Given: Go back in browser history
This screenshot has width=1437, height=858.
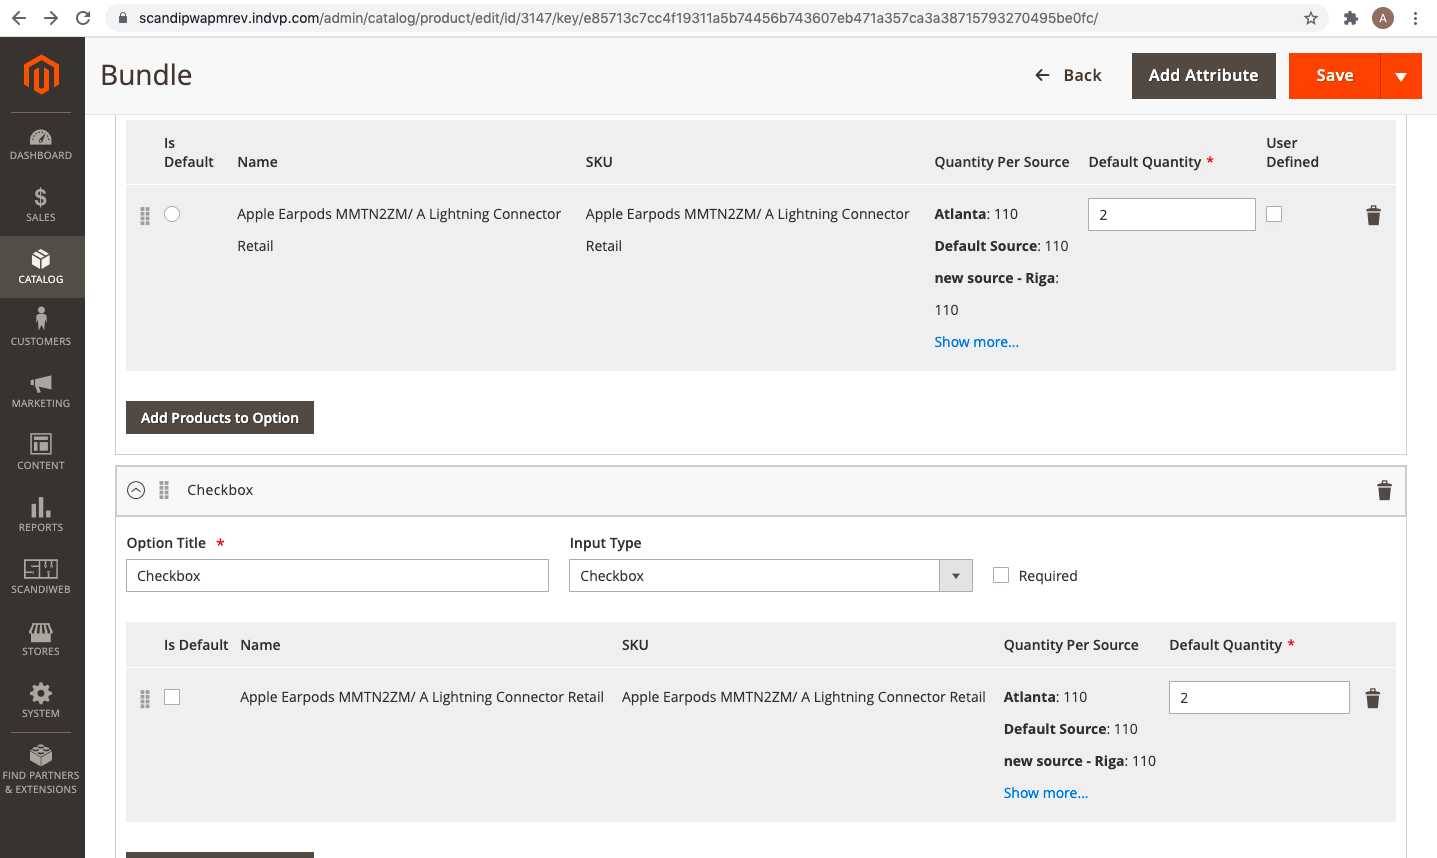Looking at the screenshot, I should (19, 18).
